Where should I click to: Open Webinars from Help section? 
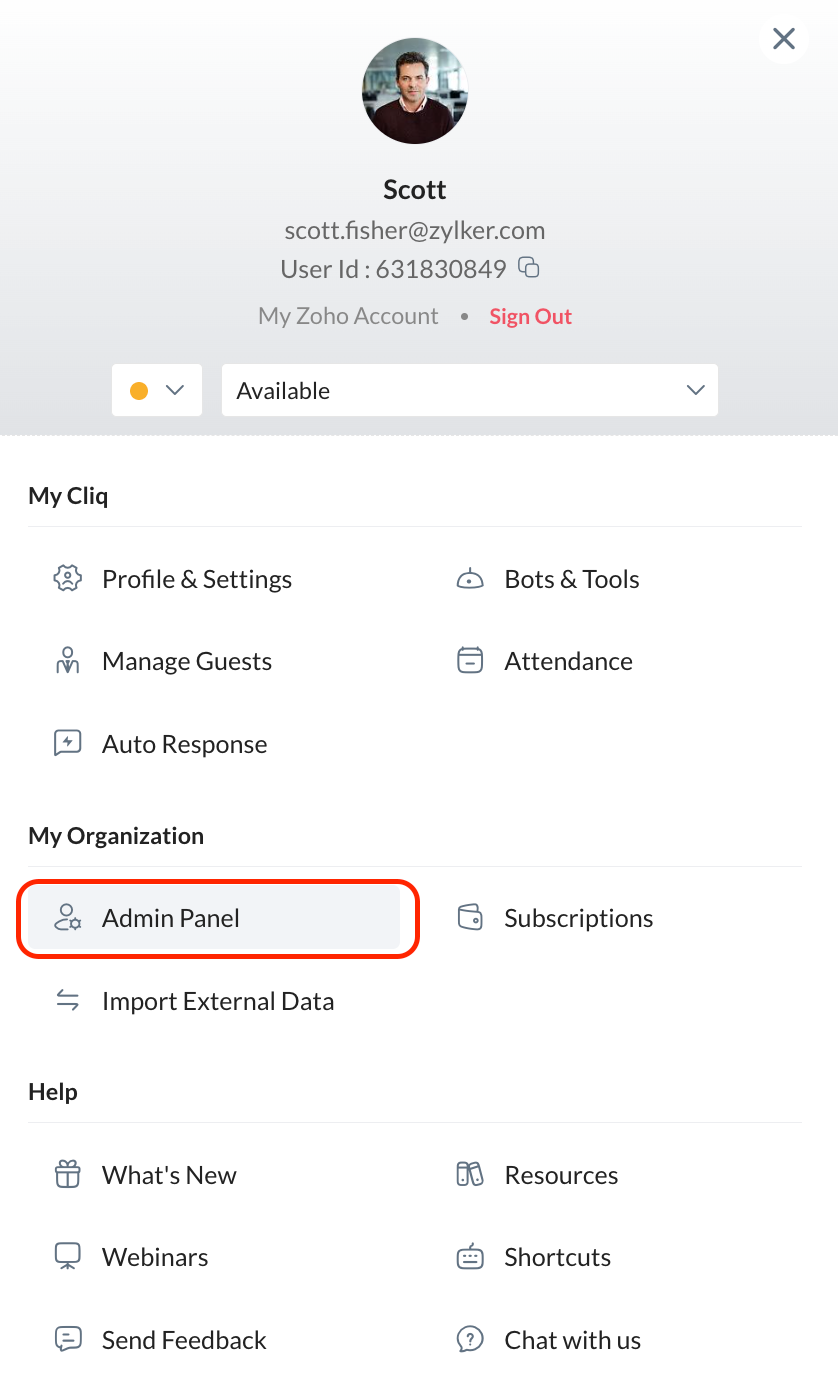click(155, 1257)
